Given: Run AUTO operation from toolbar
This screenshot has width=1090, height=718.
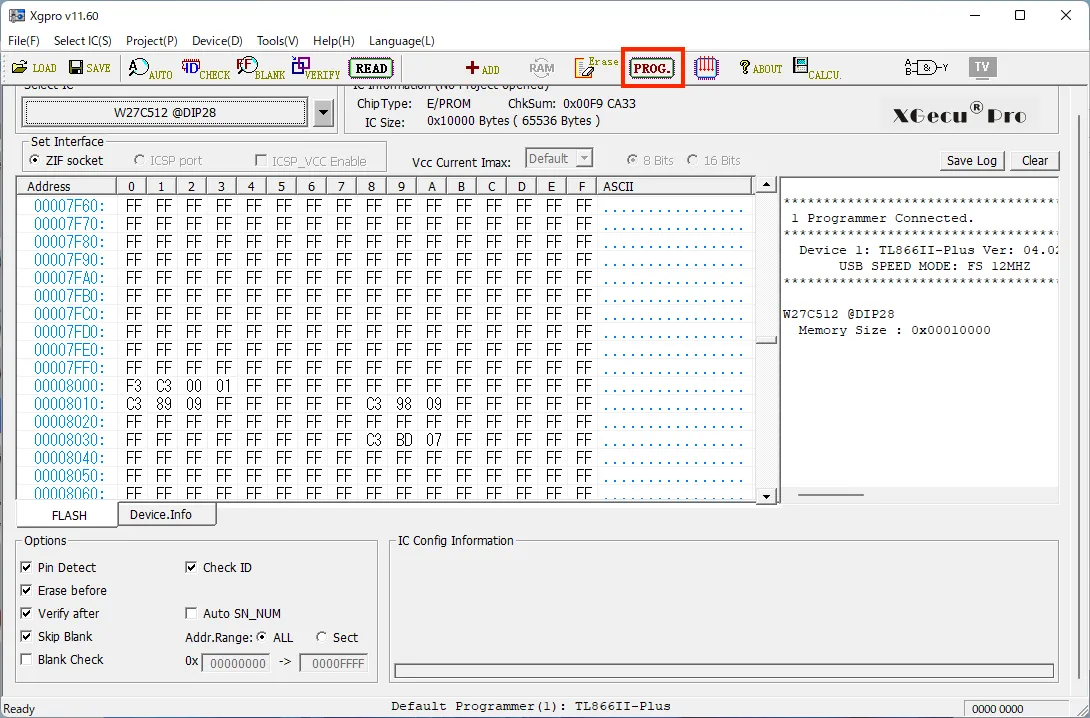Looking at the screenshot, I should point(150,68).
